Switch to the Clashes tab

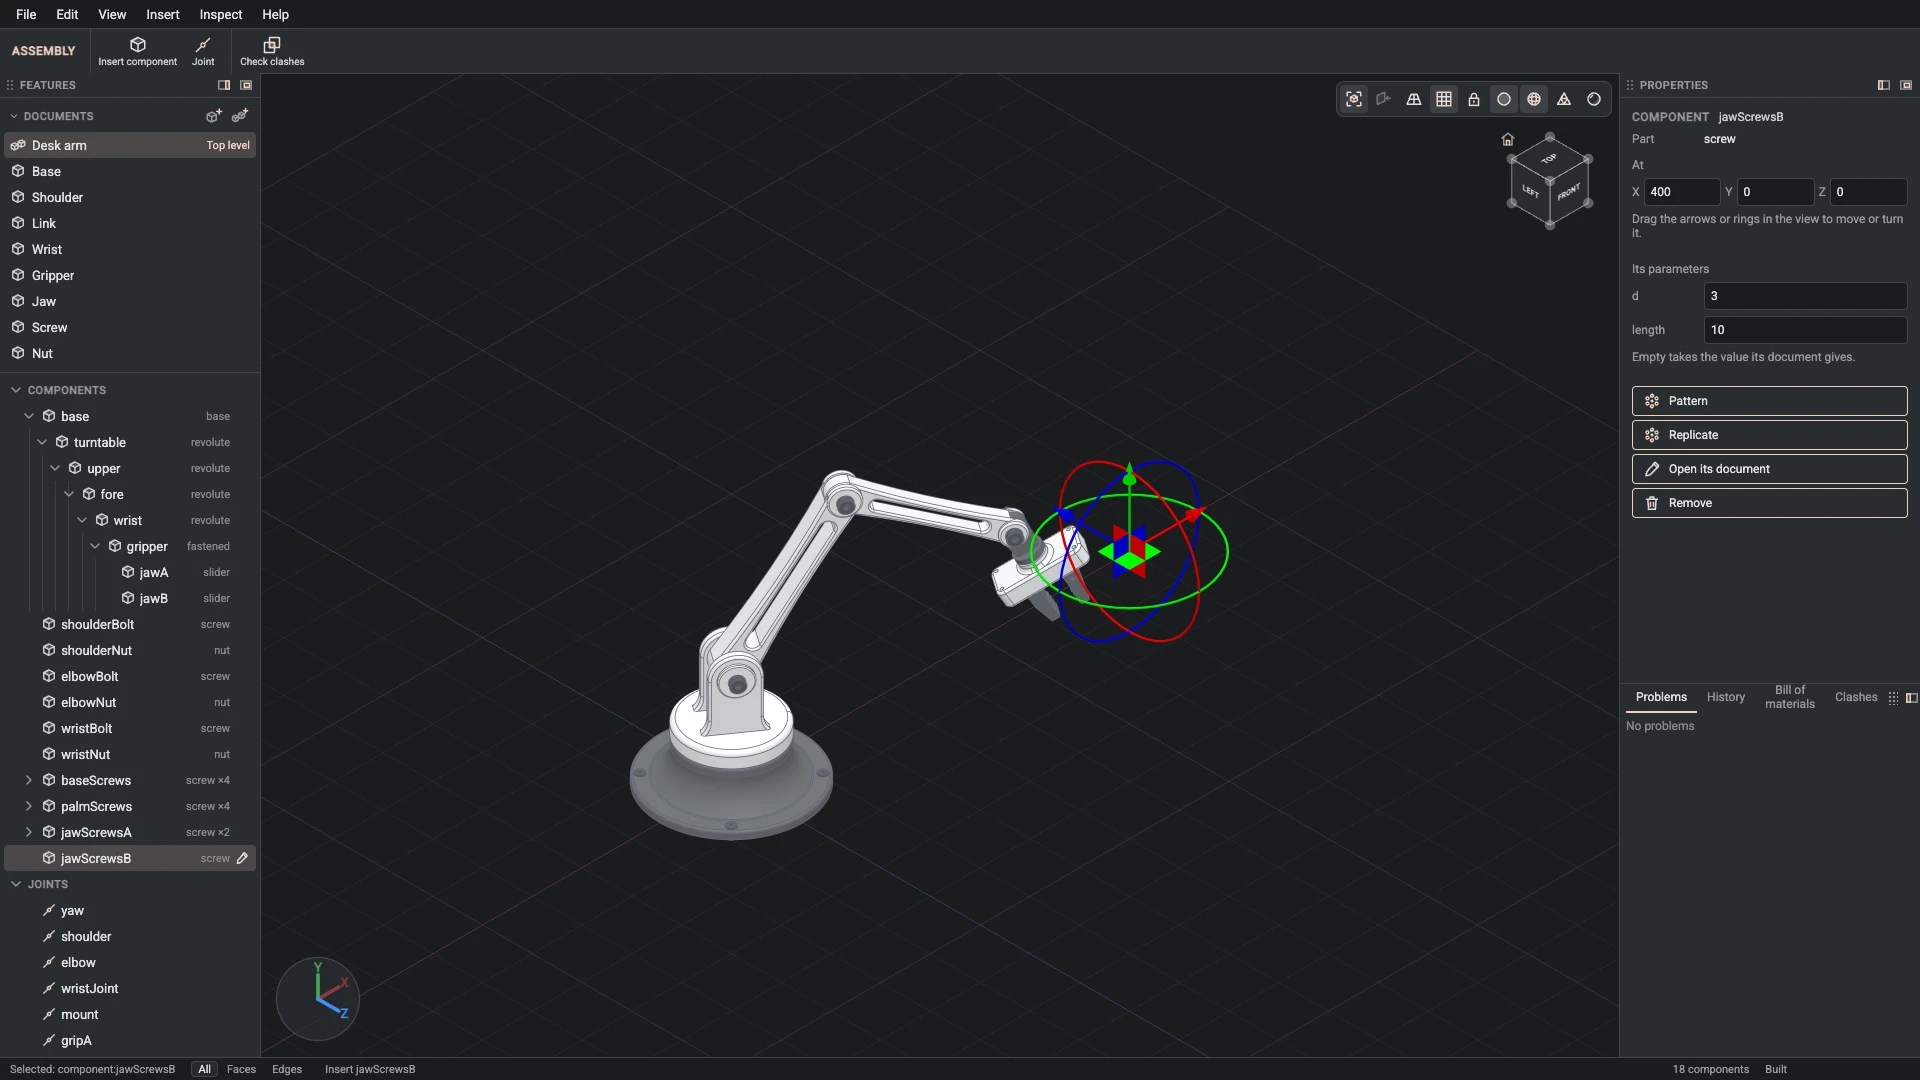coord(1856,697)
